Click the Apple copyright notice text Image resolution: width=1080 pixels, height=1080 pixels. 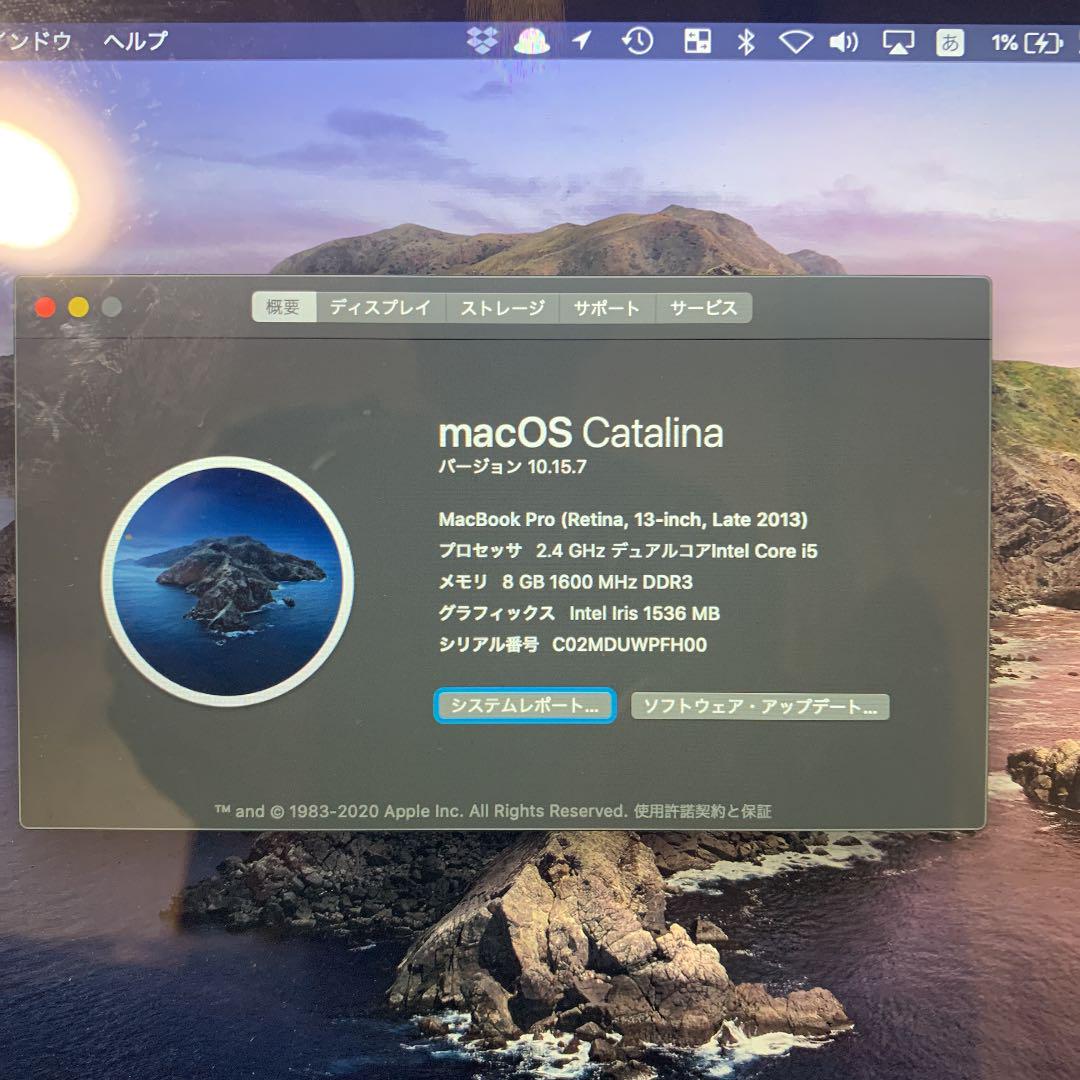[421, 811]
